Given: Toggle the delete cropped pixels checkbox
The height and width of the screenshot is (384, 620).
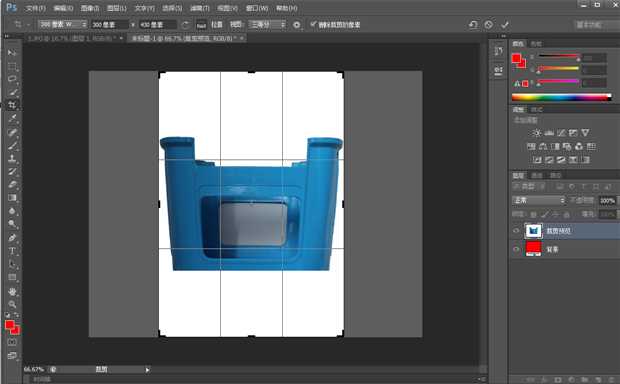Looking at the screenshot, I should point(313,25).
